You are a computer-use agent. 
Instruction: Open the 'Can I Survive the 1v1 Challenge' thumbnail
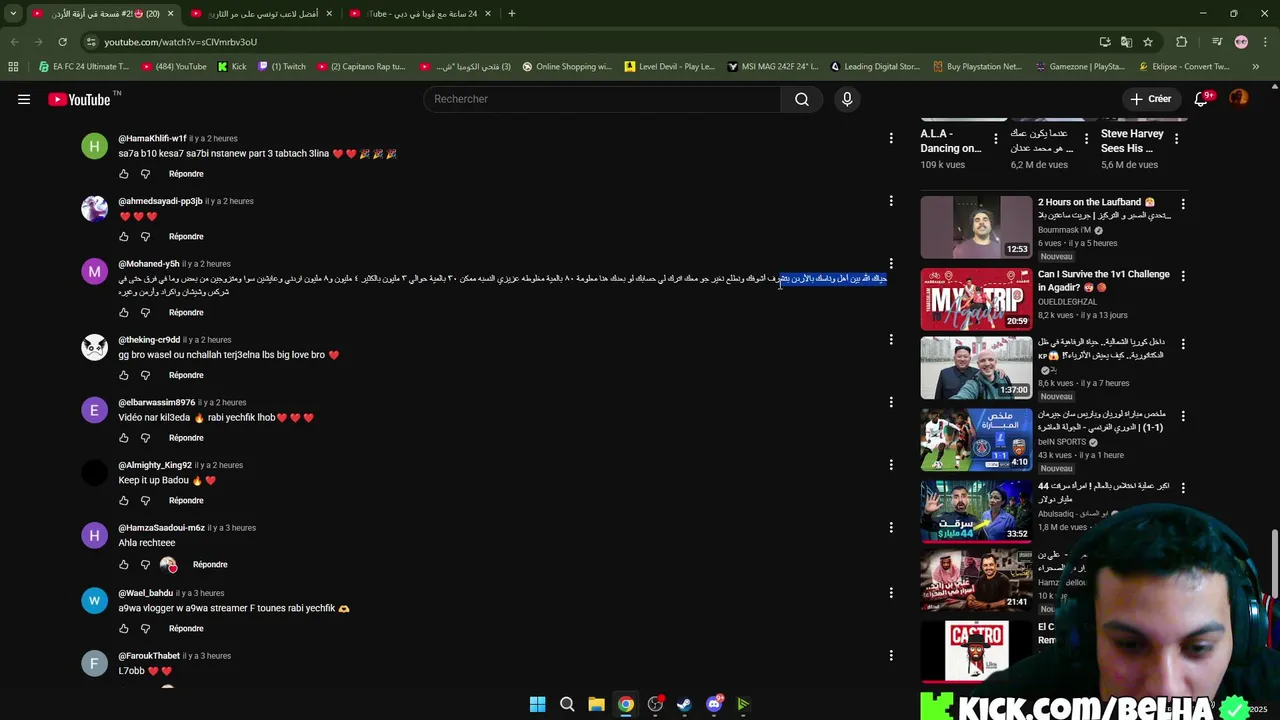click(976, 299)
